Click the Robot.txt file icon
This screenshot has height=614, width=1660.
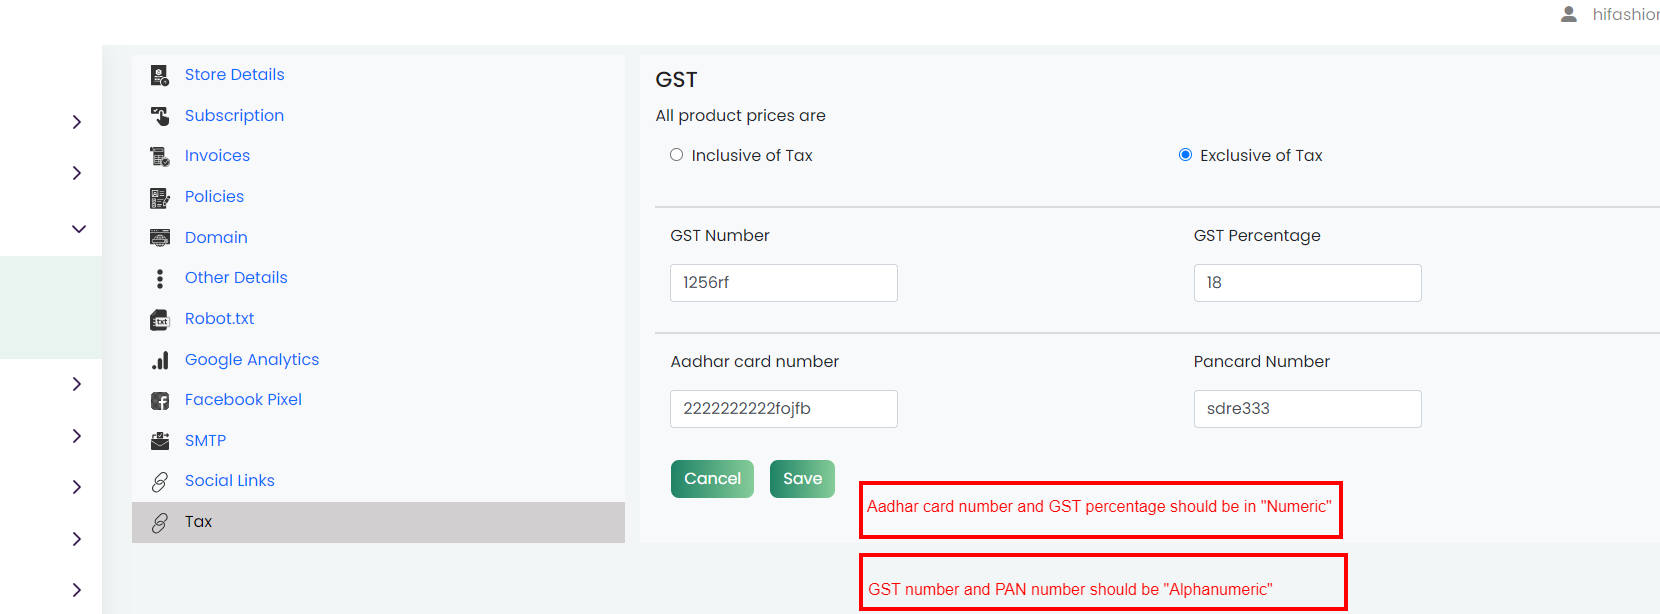click(x=159, y=319)
